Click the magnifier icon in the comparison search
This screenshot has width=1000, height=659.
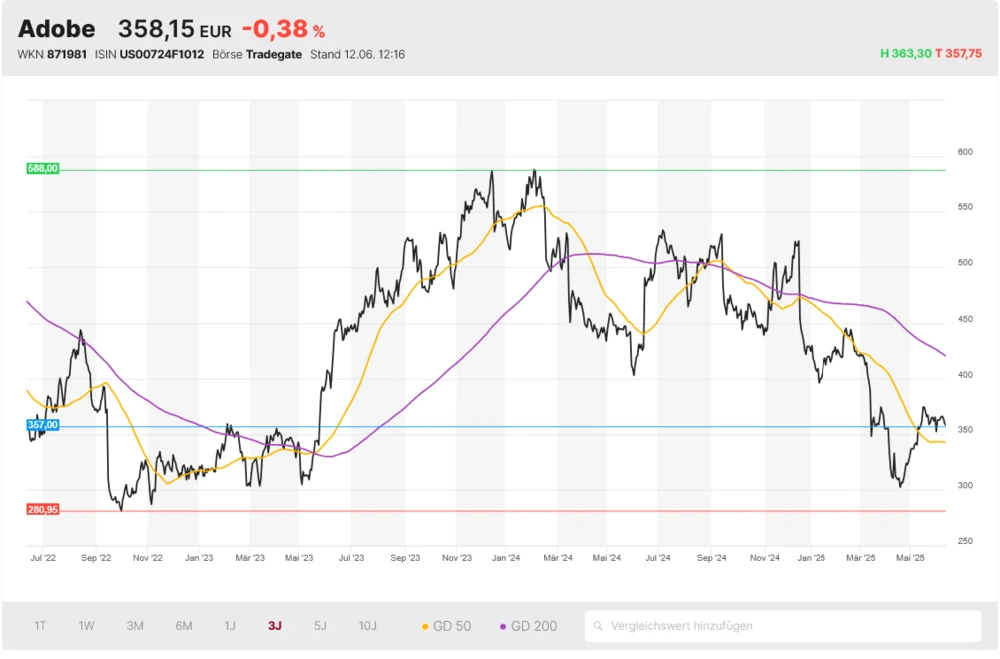[598, 626]
